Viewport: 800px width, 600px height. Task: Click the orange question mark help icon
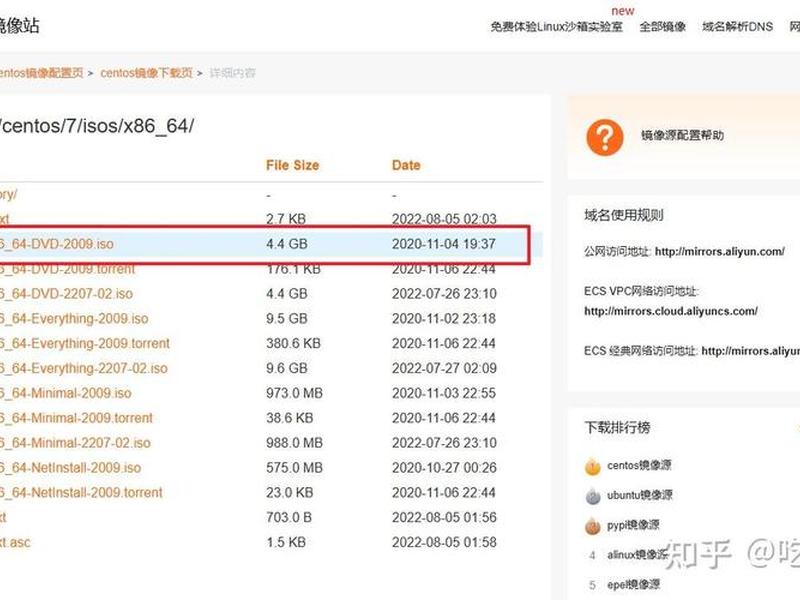point(605,137)
